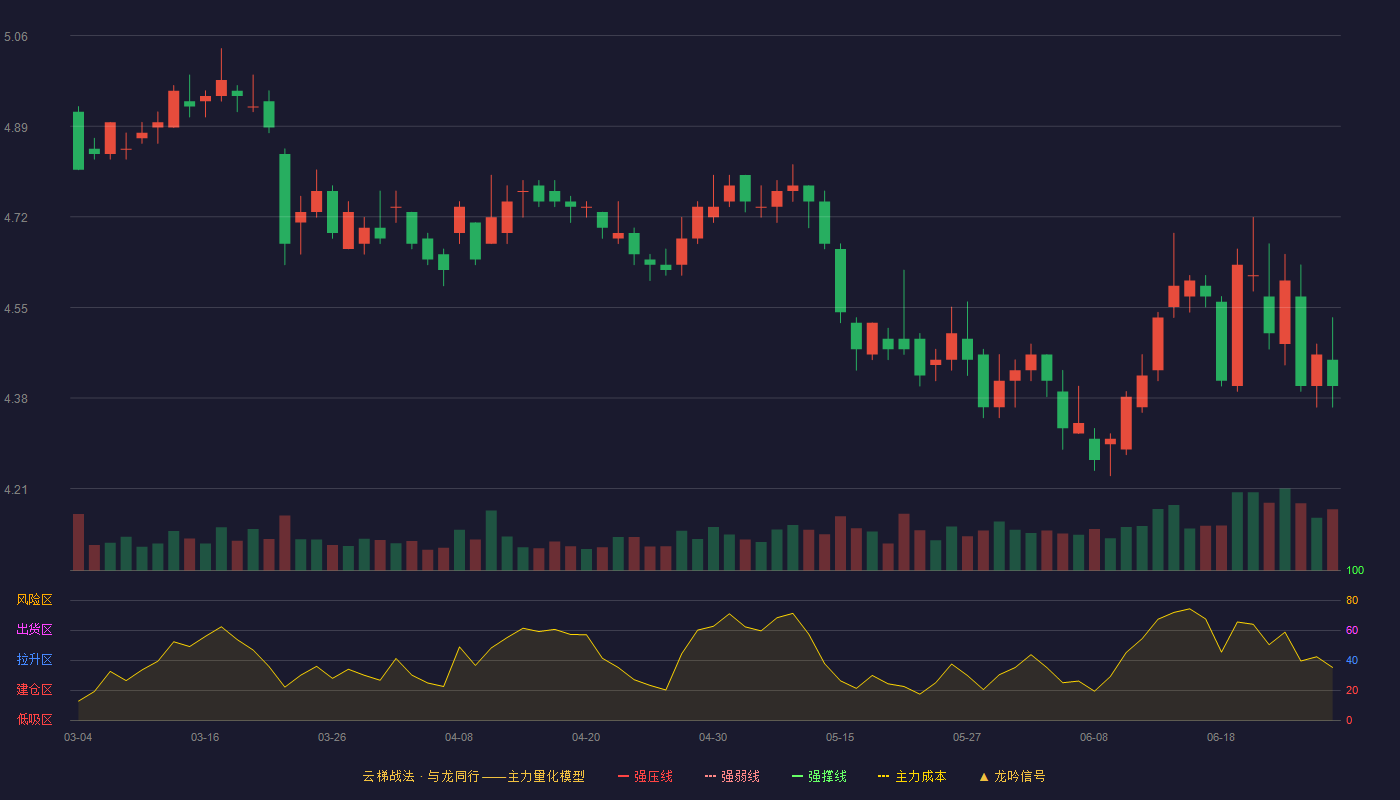Select the 风险区 zone label

pyautogui.click(x=34, y=600)
